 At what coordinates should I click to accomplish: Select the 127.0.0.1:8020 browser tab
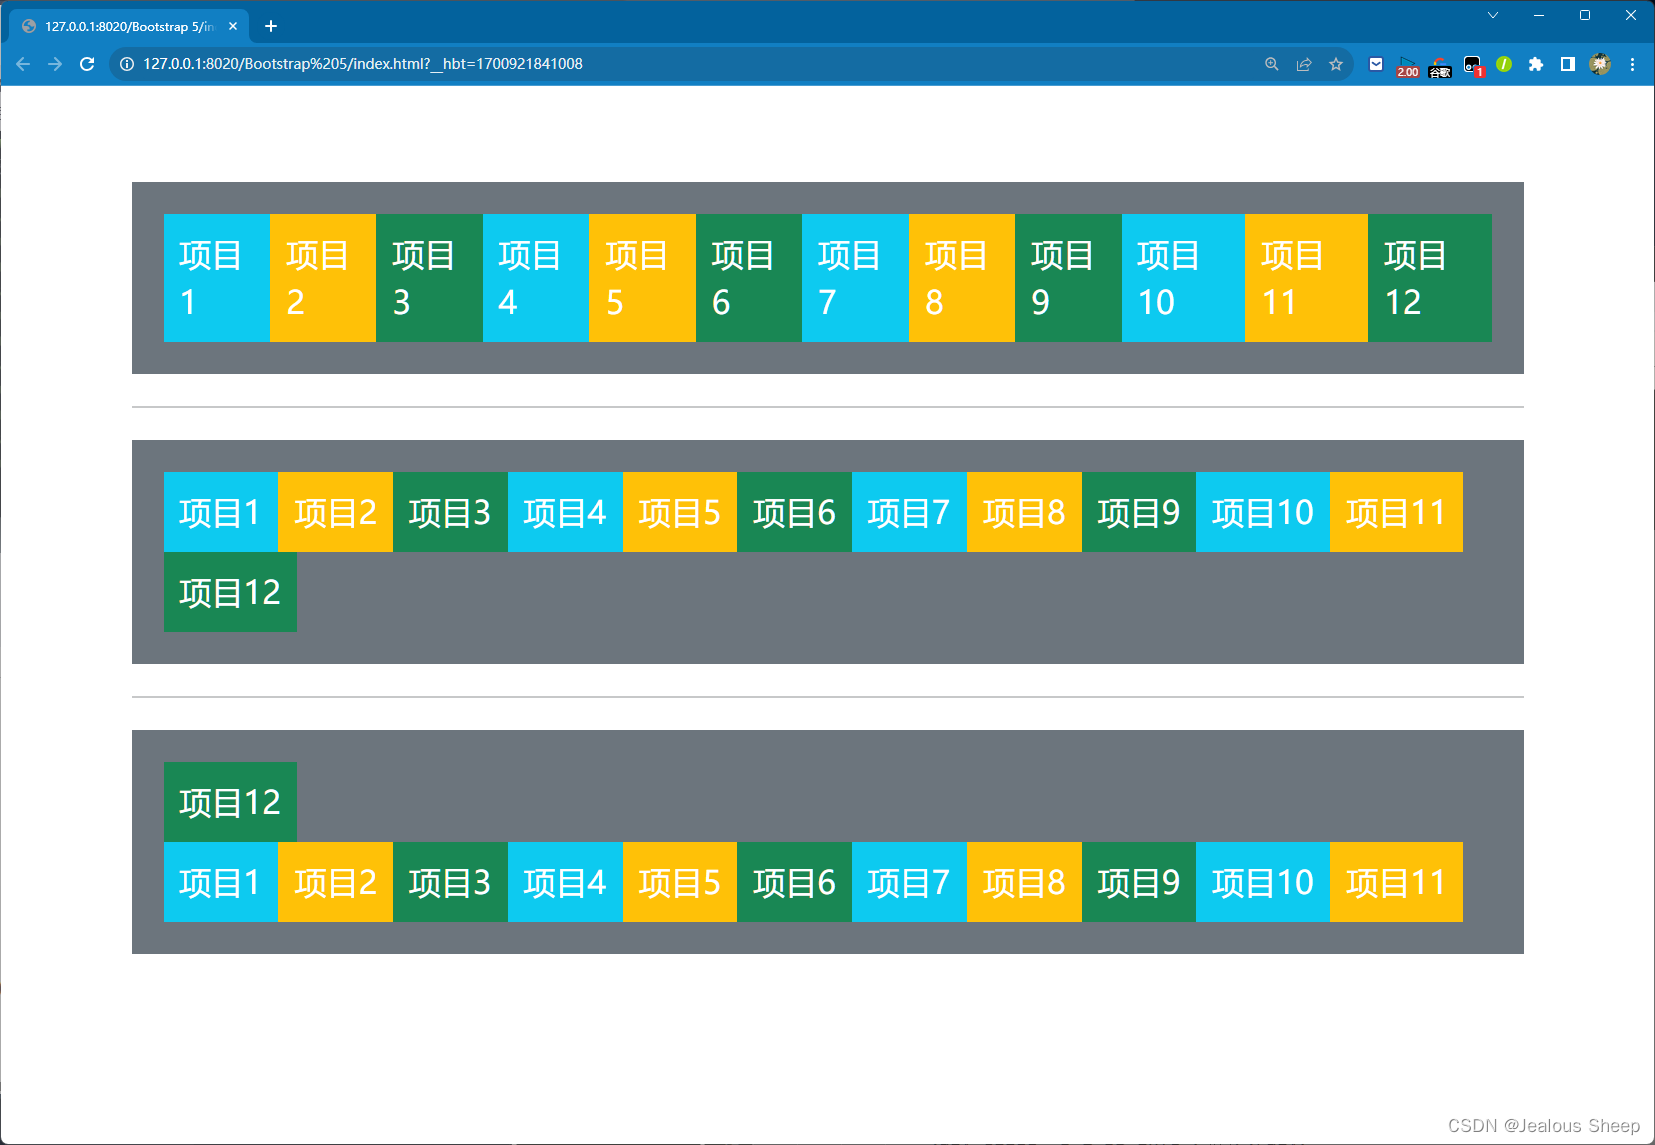click(x=130, y=26)
